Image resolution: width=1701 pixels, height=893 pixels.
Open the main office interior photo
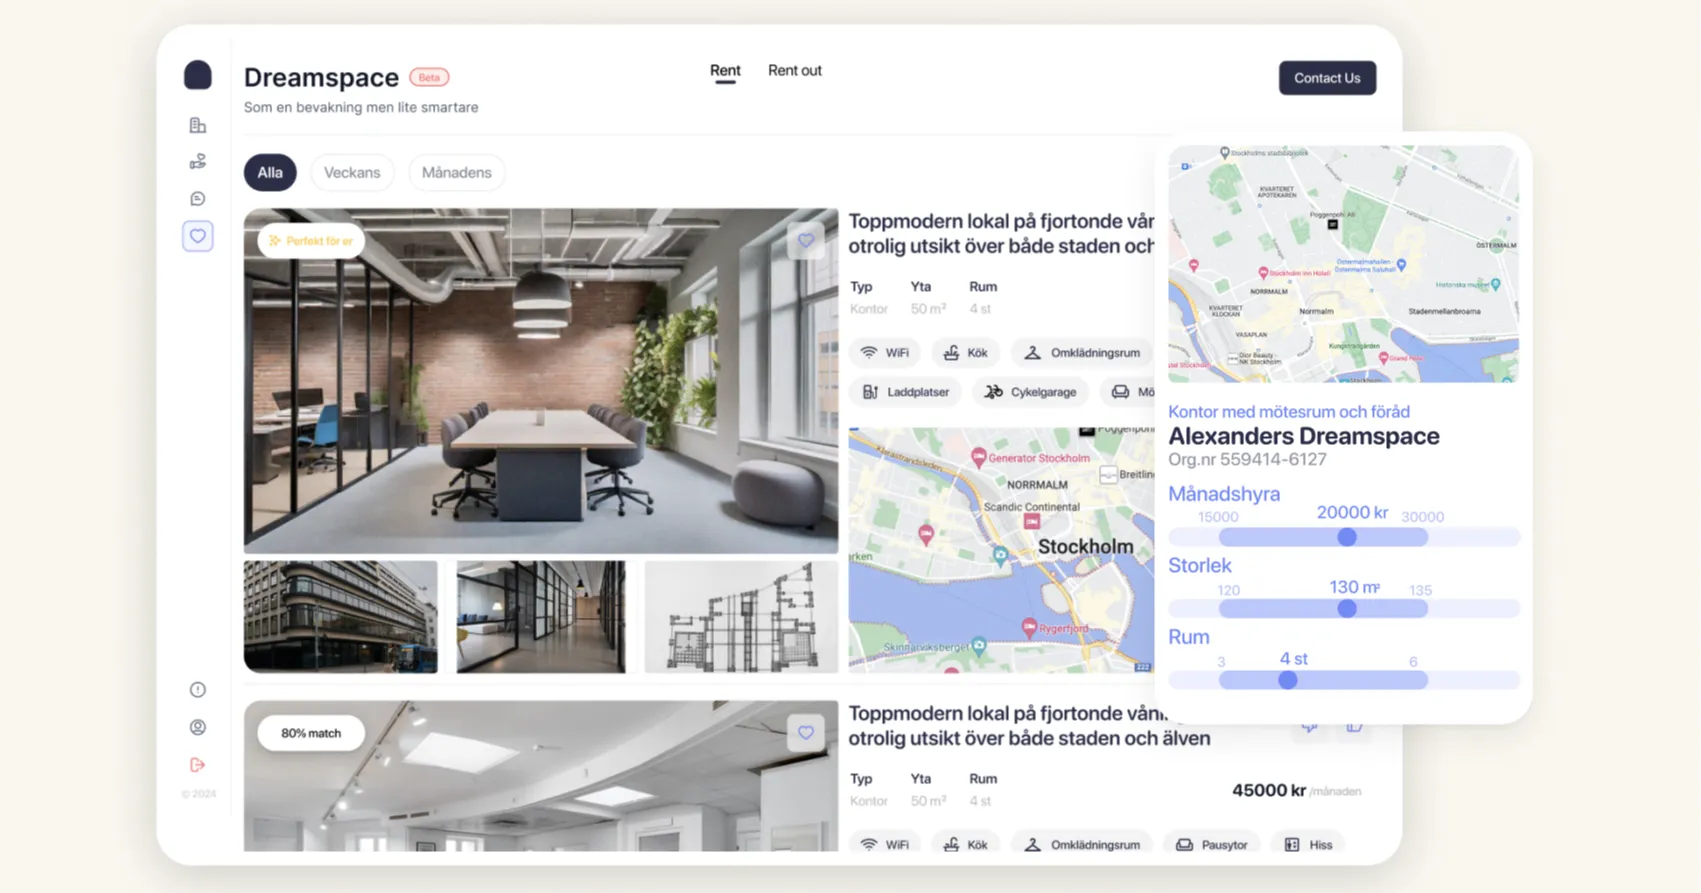[x=541, y=381]
